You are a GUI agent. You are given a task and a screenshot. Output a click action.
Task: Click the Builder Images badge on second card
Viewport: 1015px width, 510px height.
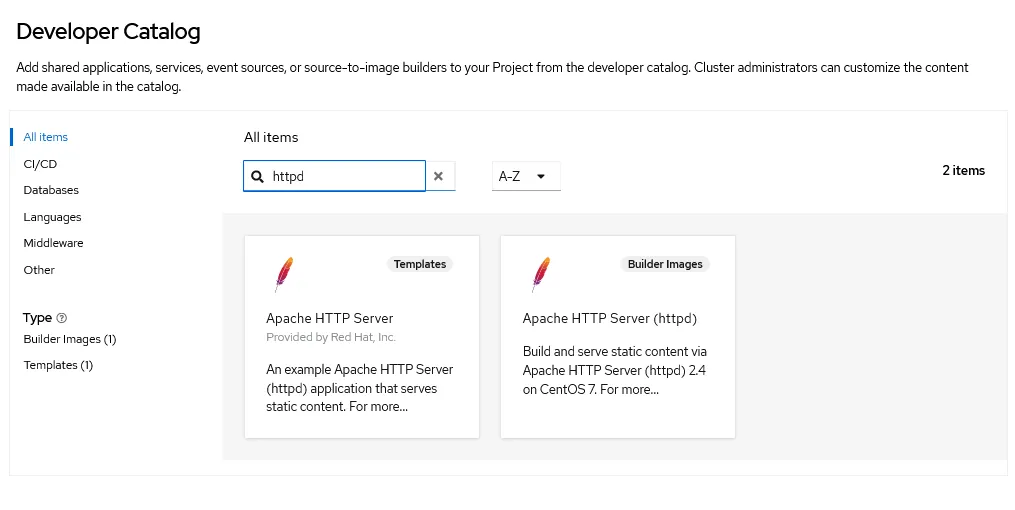pyautogui.click(x=665, y=264)
